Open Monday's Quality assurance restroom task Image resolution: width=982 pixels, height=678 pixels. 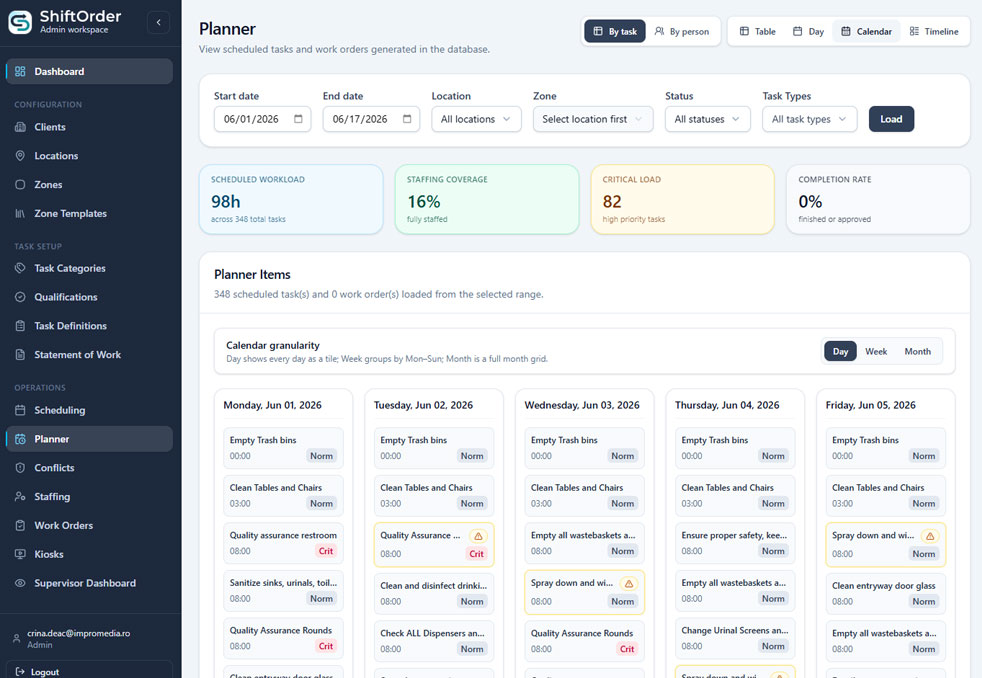[x=283, y=543]
